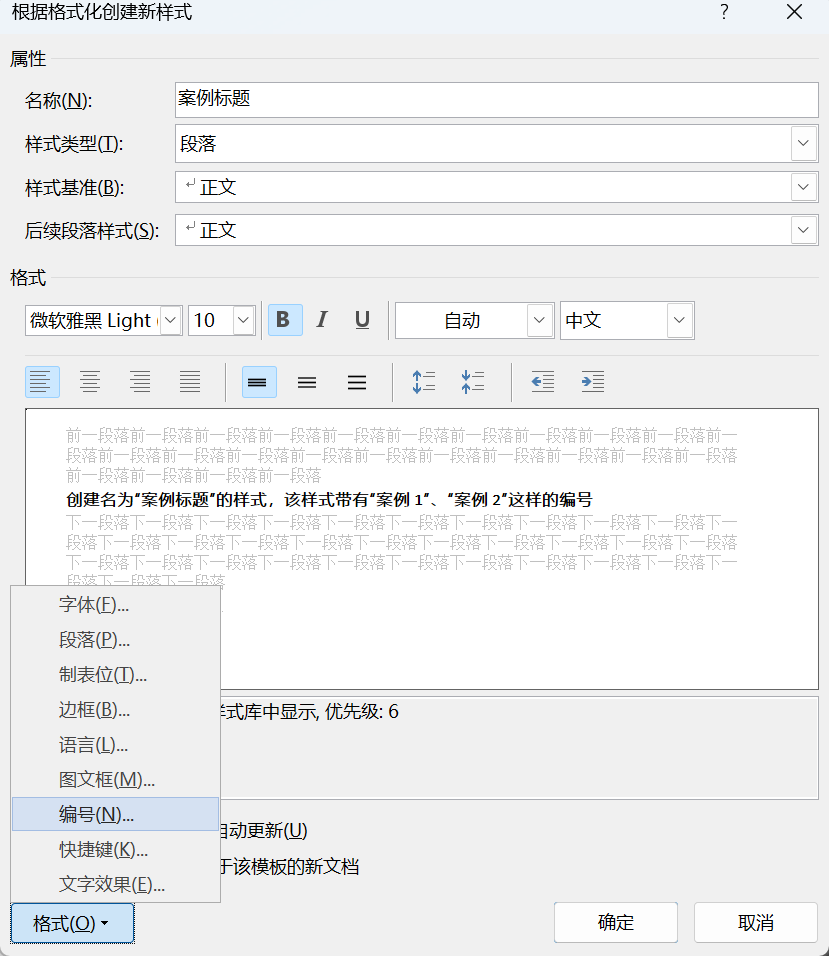This screenshot has height=956, width=829.
Task: Toggle the Underline formatting button
Action: [x=362, y=319]
